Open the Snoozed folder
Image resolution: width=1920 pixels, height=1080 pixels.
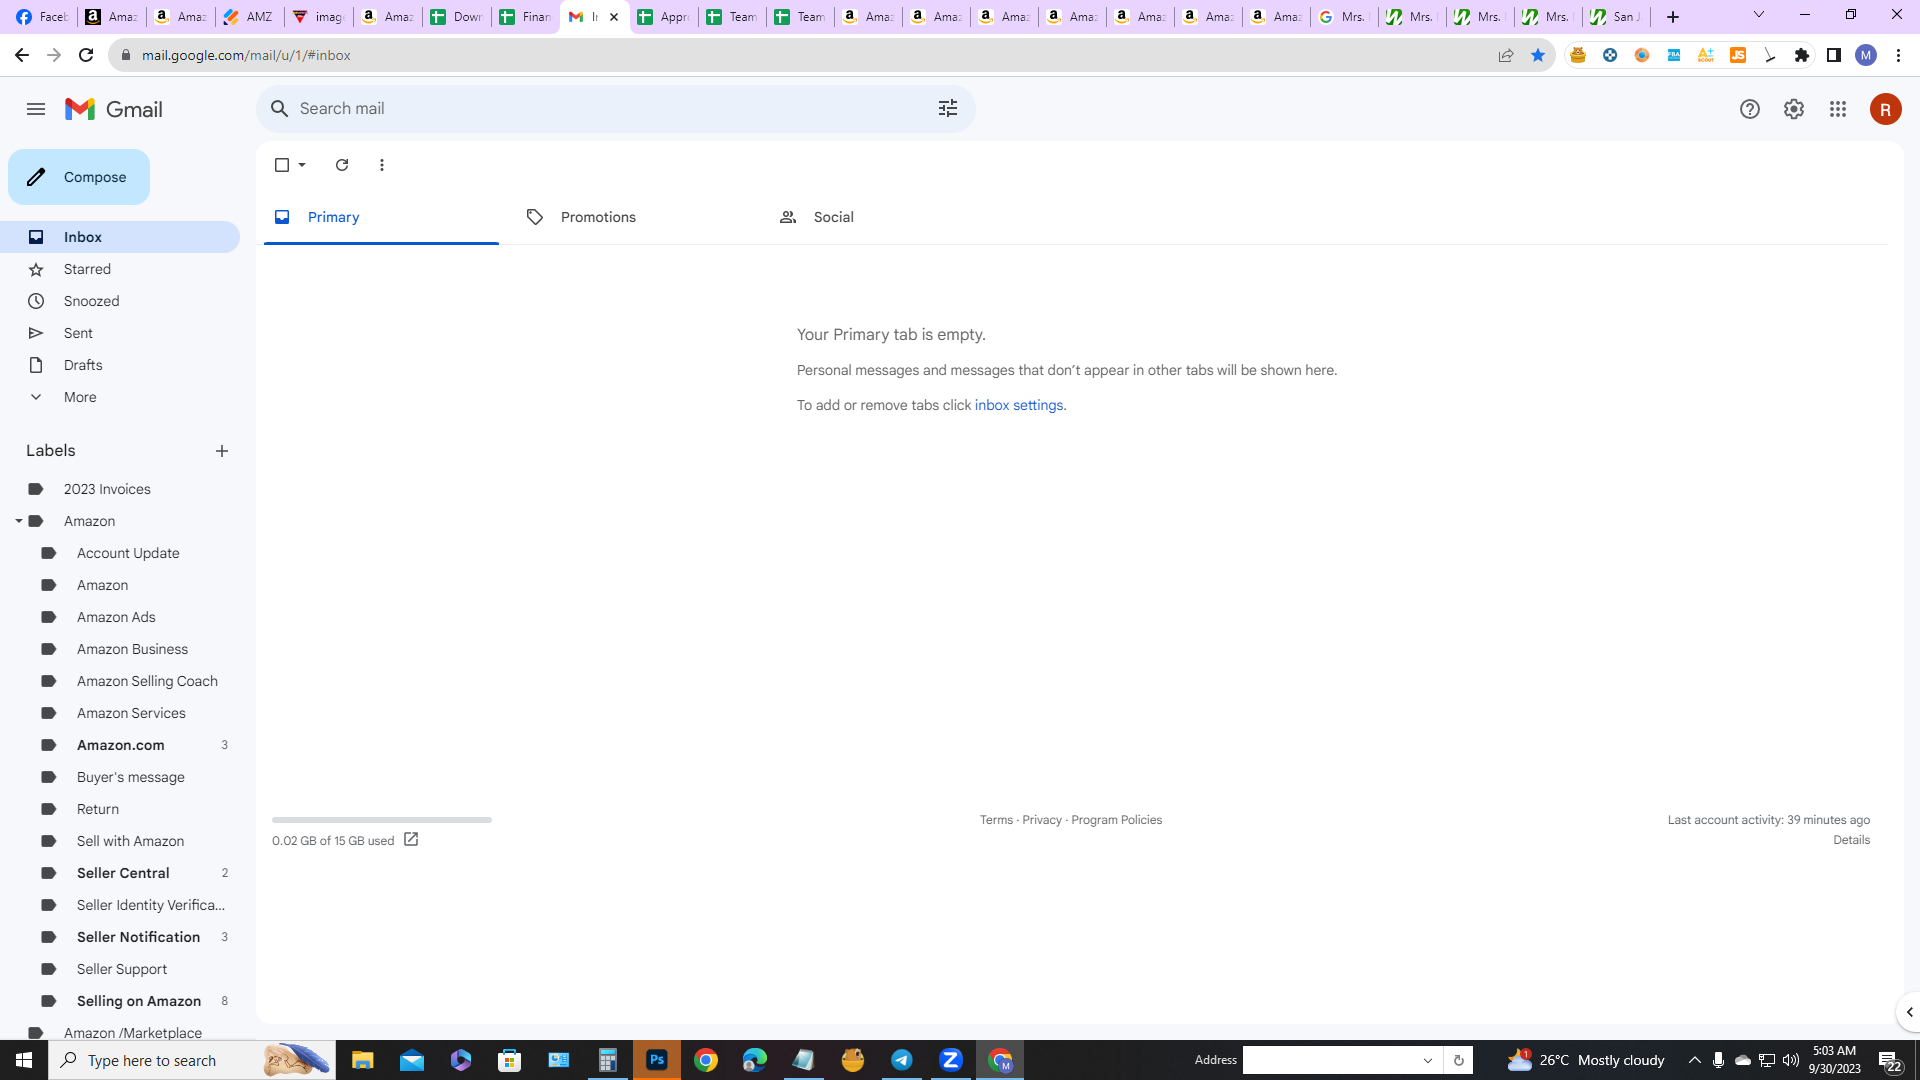(120, 301)
